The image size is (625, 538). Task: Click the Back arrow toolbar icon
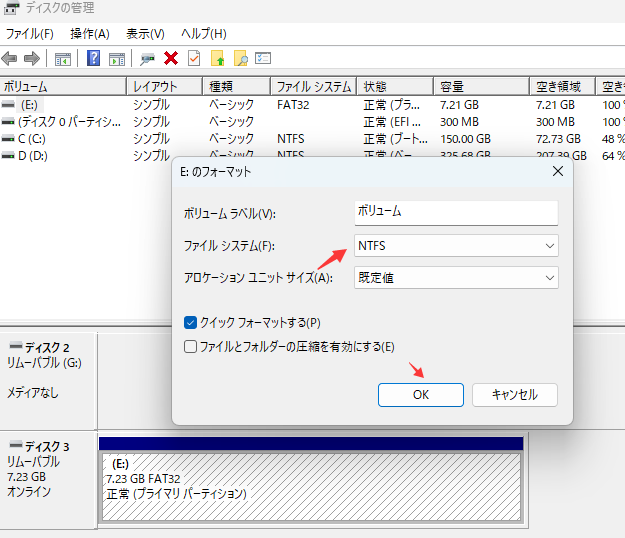[9, 59]
